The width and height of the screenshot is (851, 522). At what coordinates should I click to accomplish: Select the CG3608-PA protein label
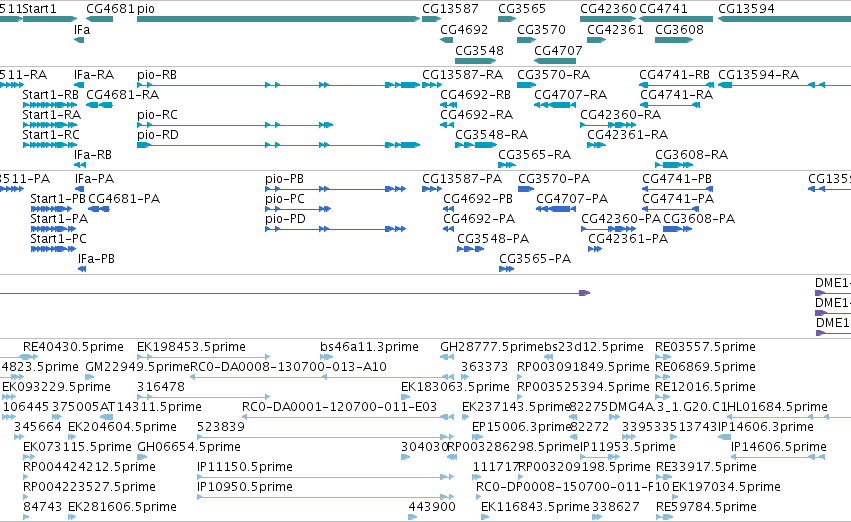click(x=699, y=219)
